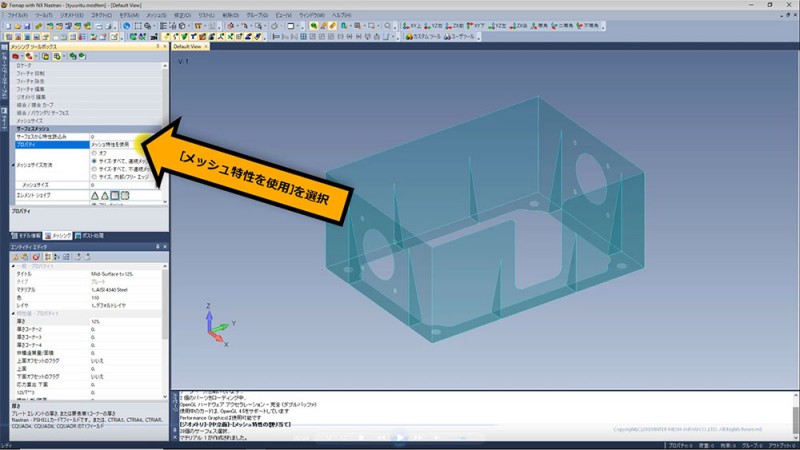Open the Tools menu
This screenshot has width=800, height=450.
point(43,15)
